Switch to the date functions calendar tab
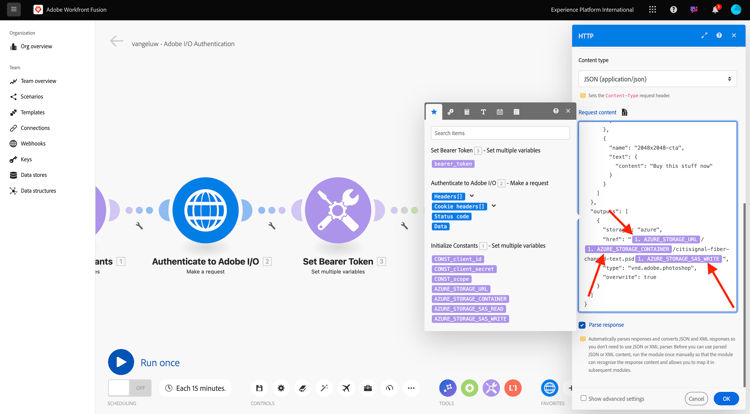 (x=500, y=112)
